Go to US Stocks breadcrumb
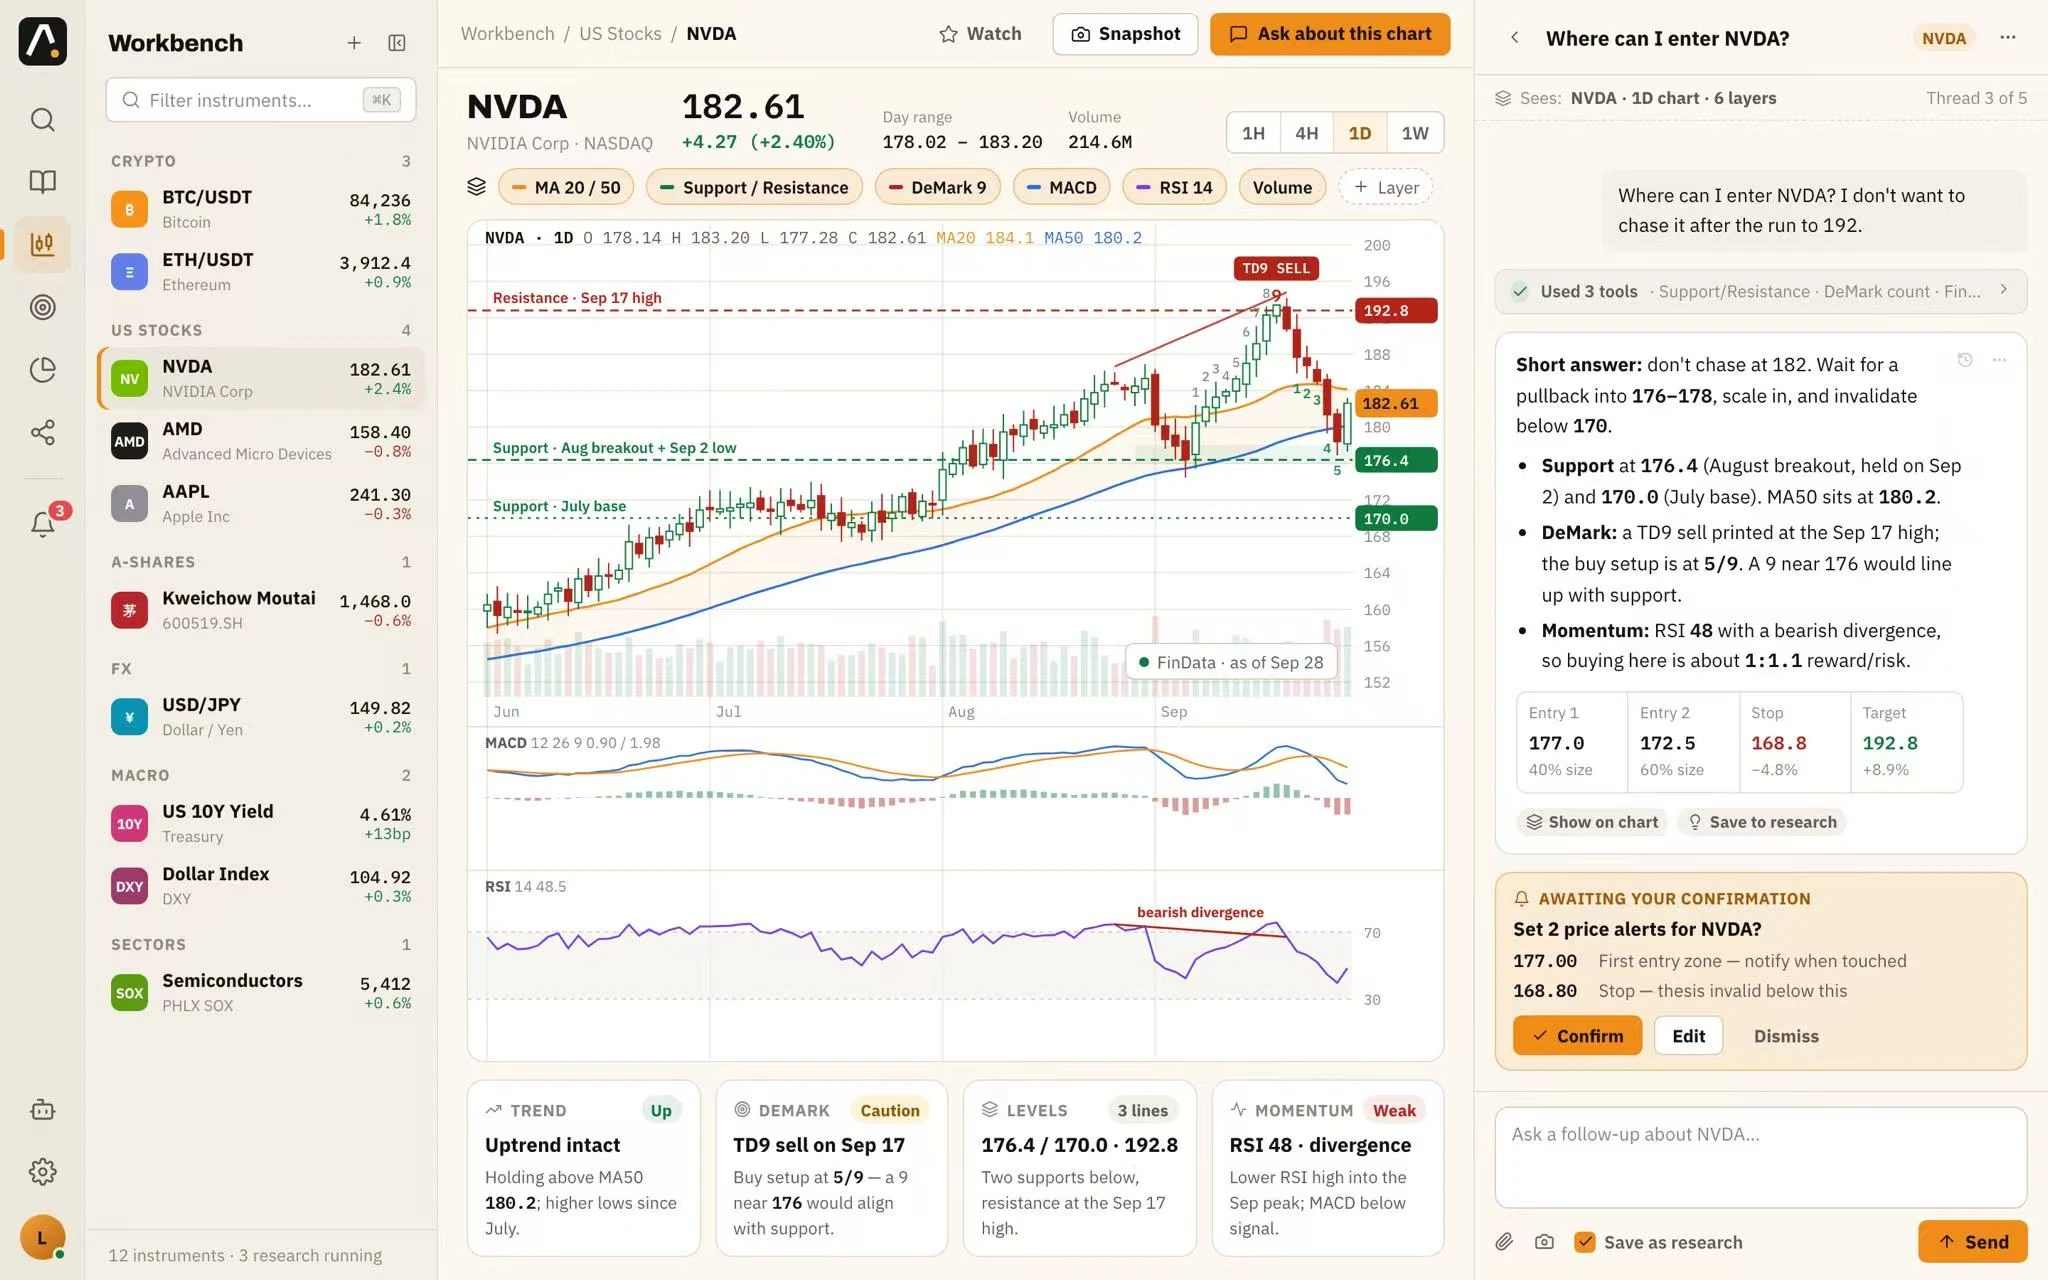The image size is (2048, 1280). pyautogui.click(x=620, y=34)
